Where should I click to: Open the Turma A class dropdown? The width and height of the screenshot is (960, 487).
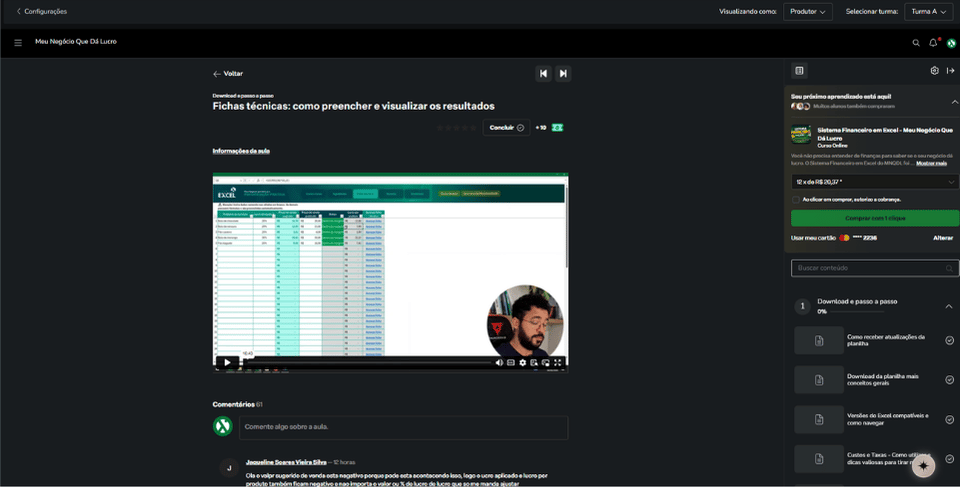pos(929,12)
